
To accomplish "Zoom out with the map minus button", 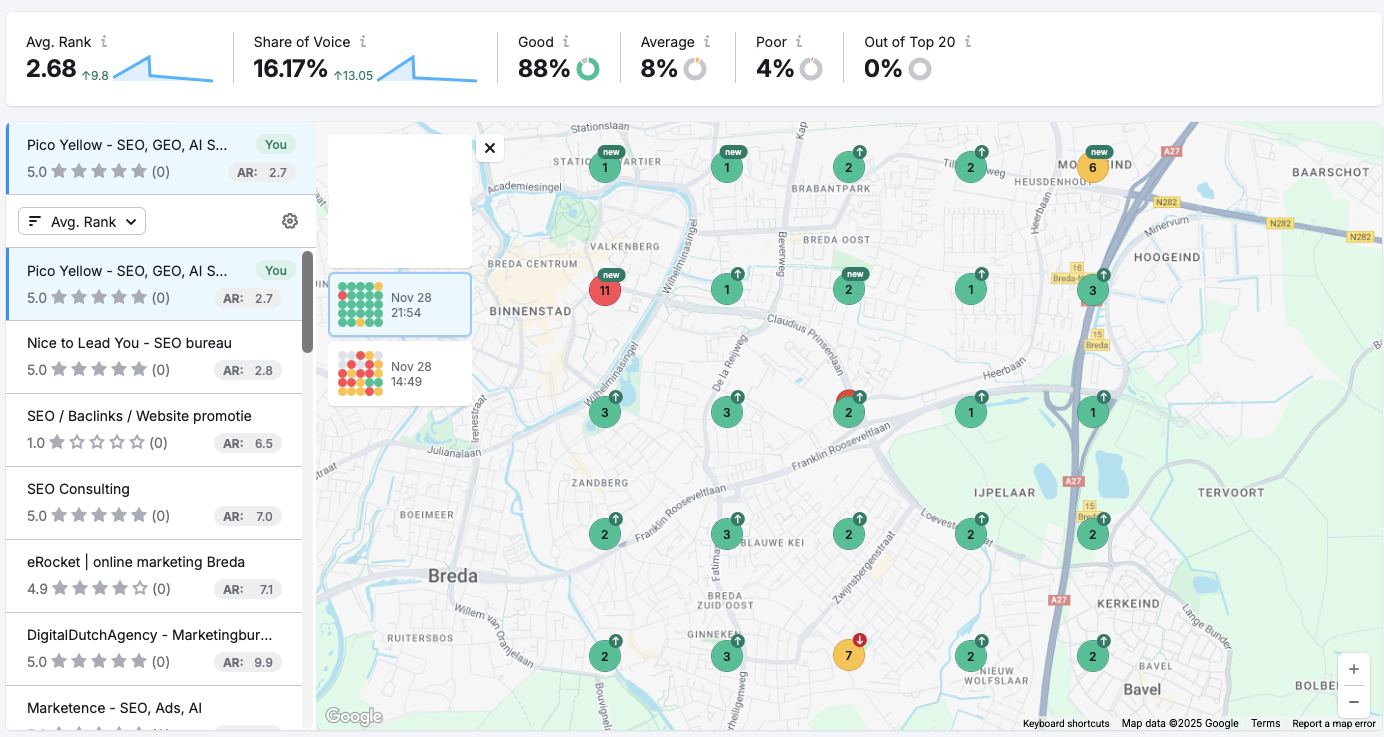I will point(1354,701).
